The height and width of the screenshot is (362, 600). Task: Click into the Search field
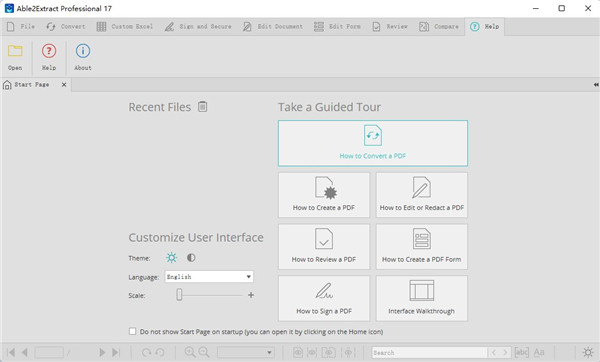coord(429,352)
